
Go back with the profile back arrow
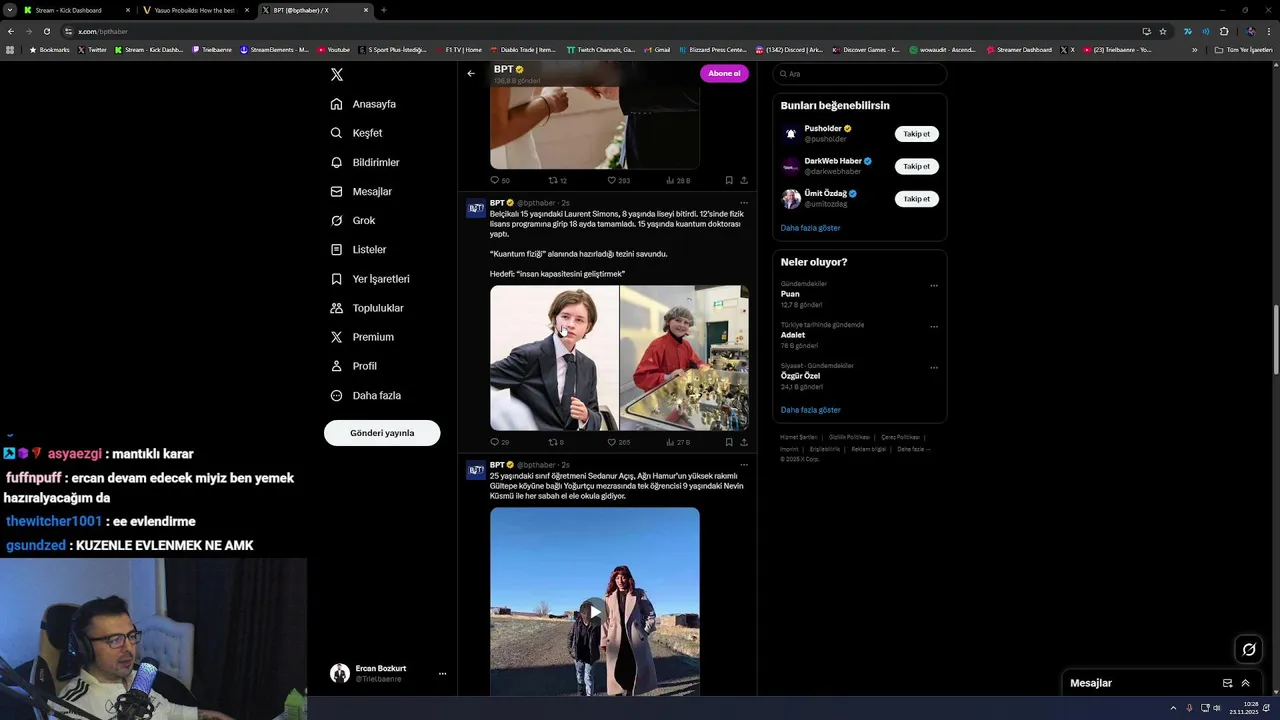click(471, 73)
